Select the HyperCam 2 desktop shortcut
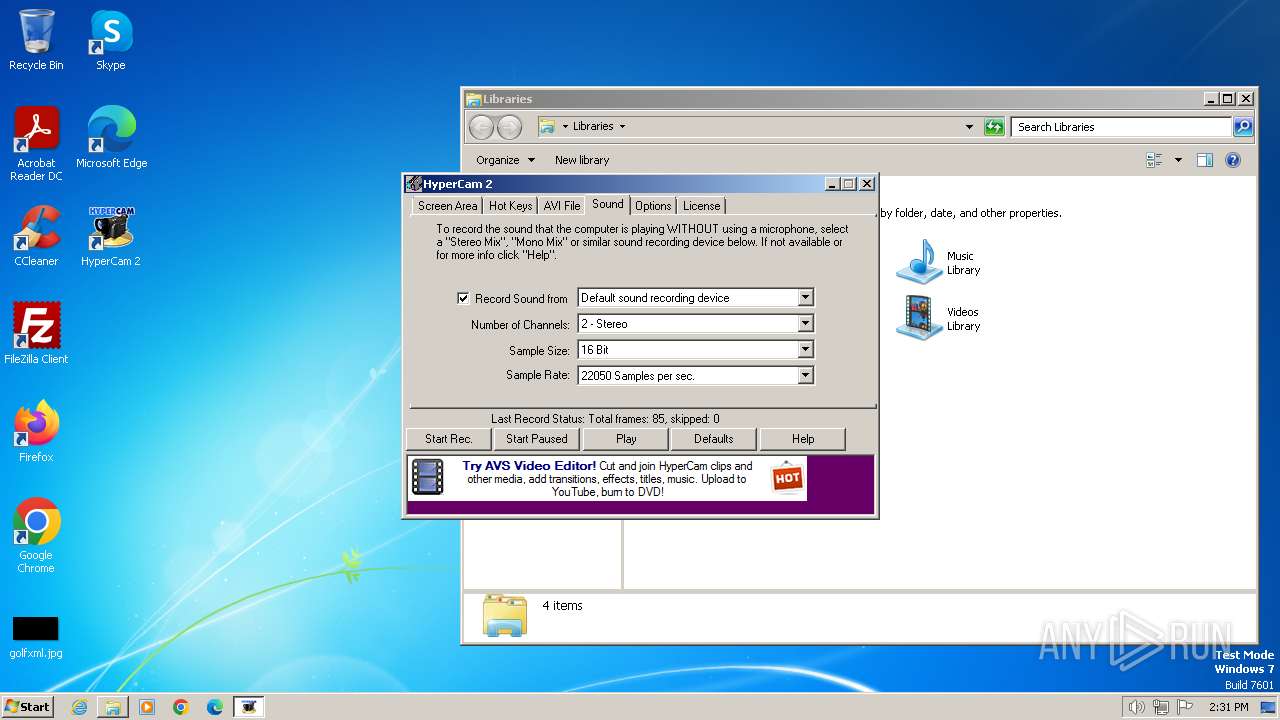Image resolution: width=1280 pixels, height=720 pixels. (x=111, y=235)
